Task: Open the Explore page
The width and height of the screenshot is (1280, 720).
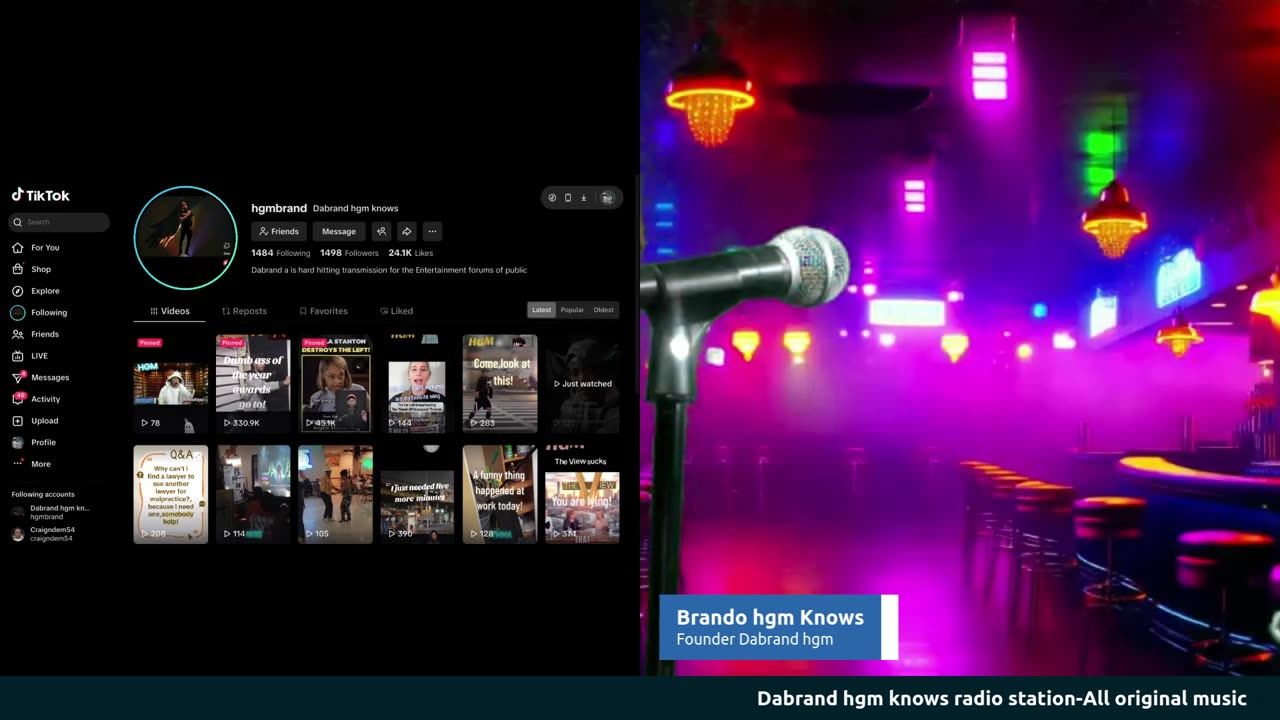Action: pos(45,291)
